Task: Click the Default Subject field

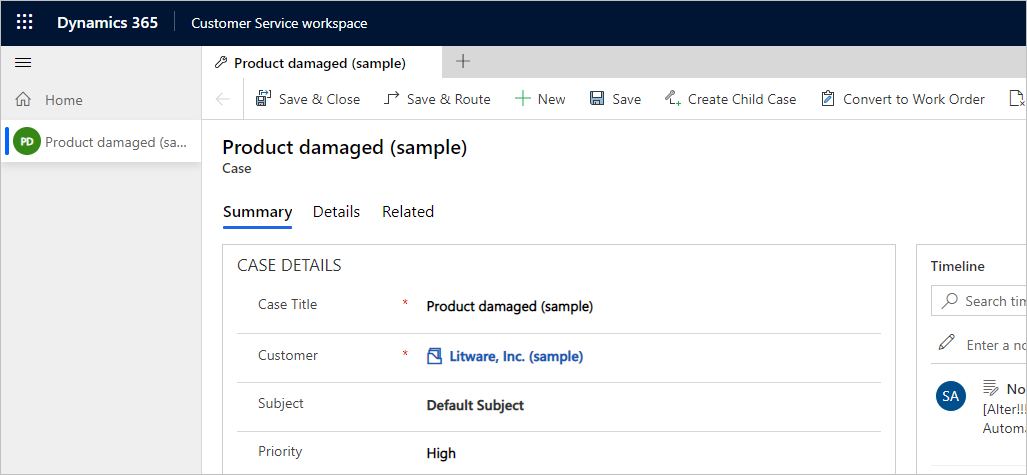Action: [x=476, y=405]
